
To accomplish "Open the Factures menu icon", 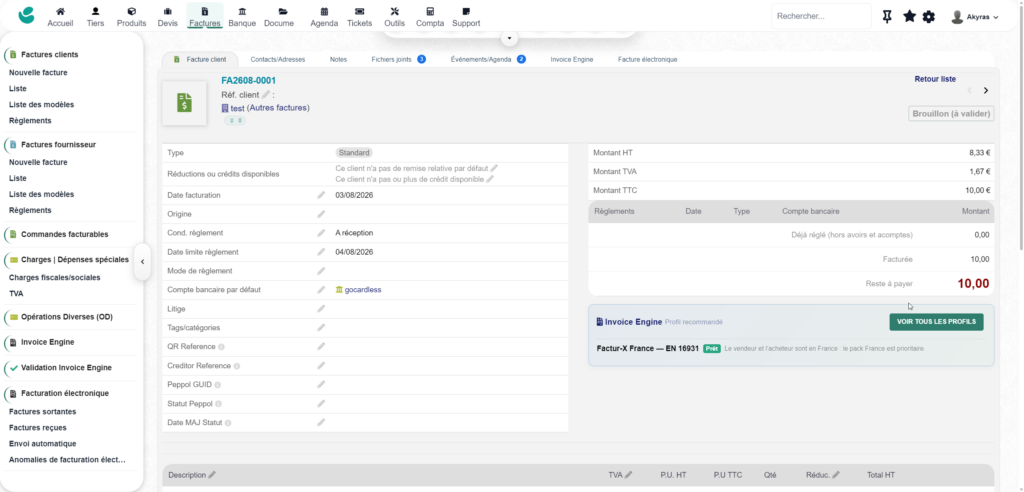I will [205, 11].
